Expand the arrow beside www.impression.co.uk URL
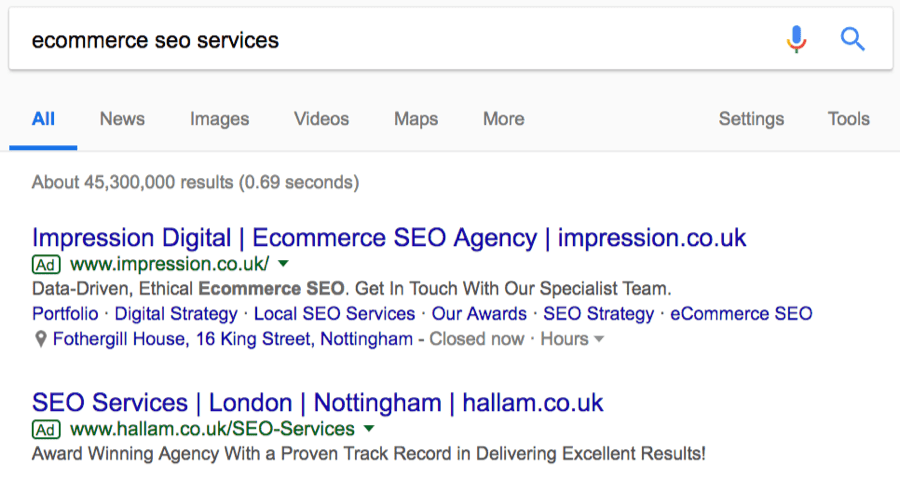The width and height of the screenshot is (900, 481). [283, 264]
